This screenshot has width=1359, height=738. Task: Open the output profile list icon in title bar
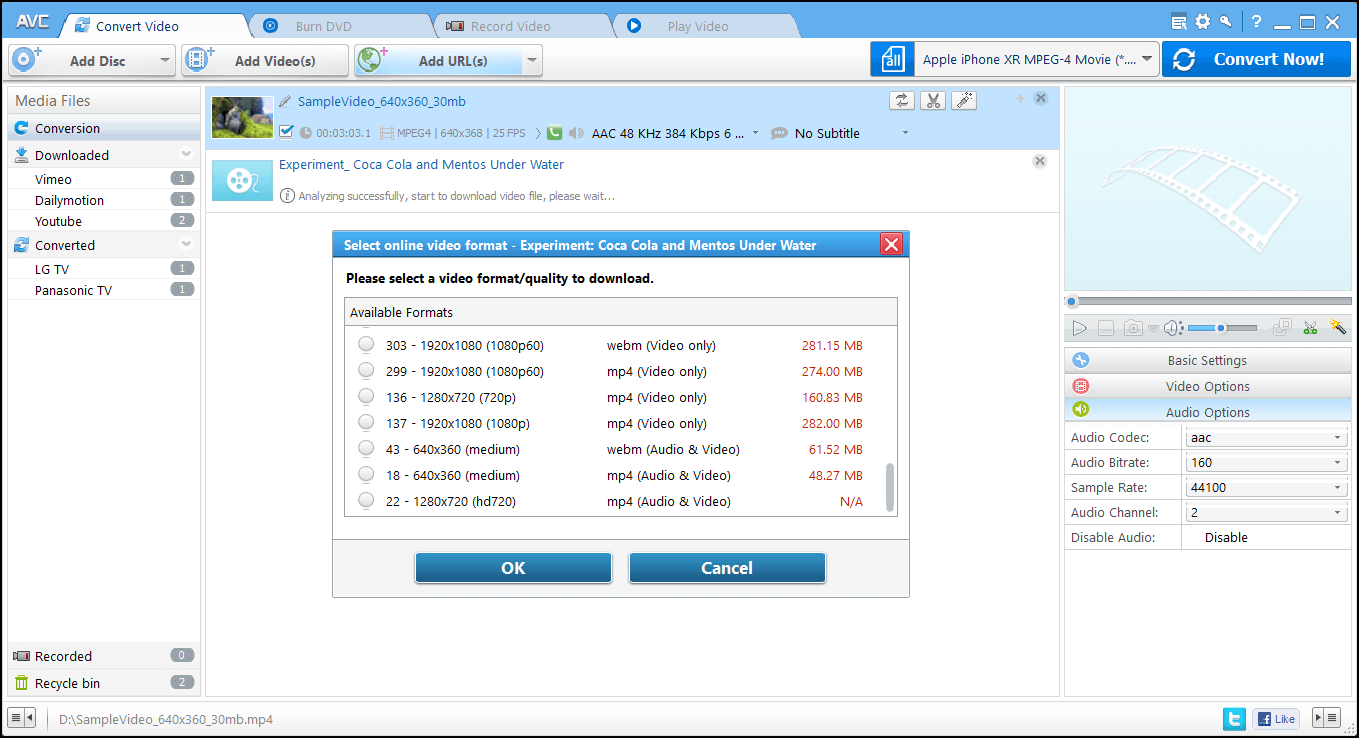1179,22
